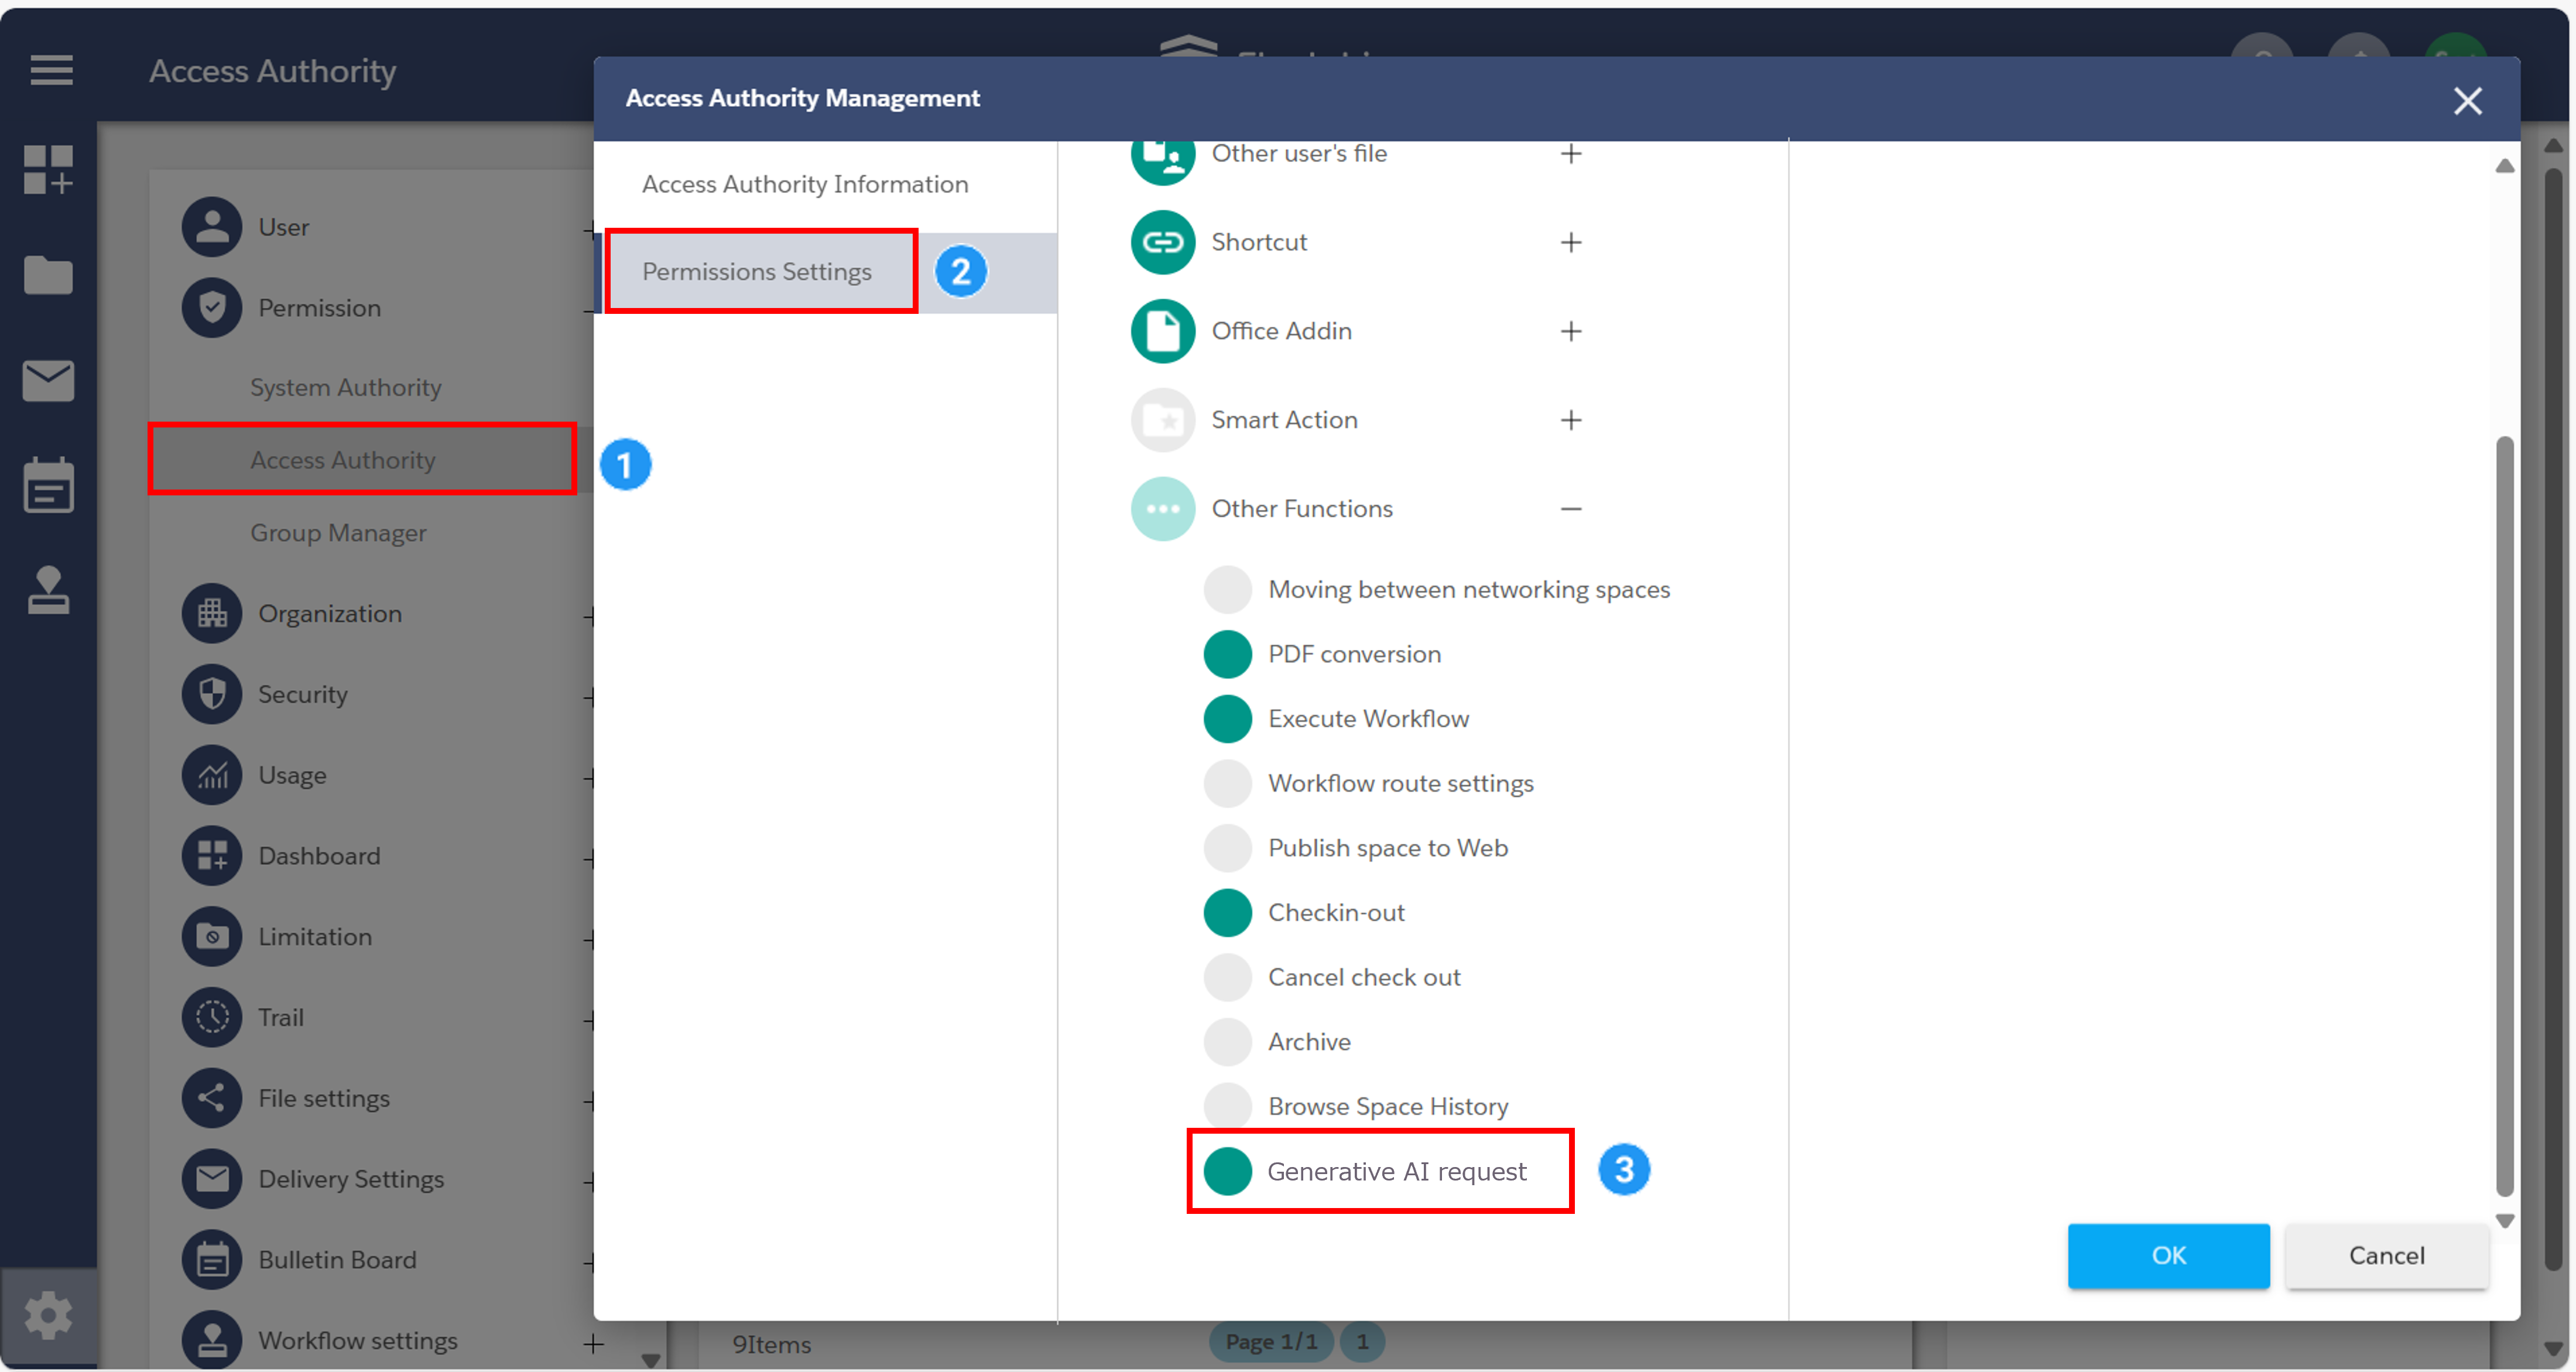Click the Shortcut link icon
Viewport: 2576px width, 1372px height.
[1163, 242]
